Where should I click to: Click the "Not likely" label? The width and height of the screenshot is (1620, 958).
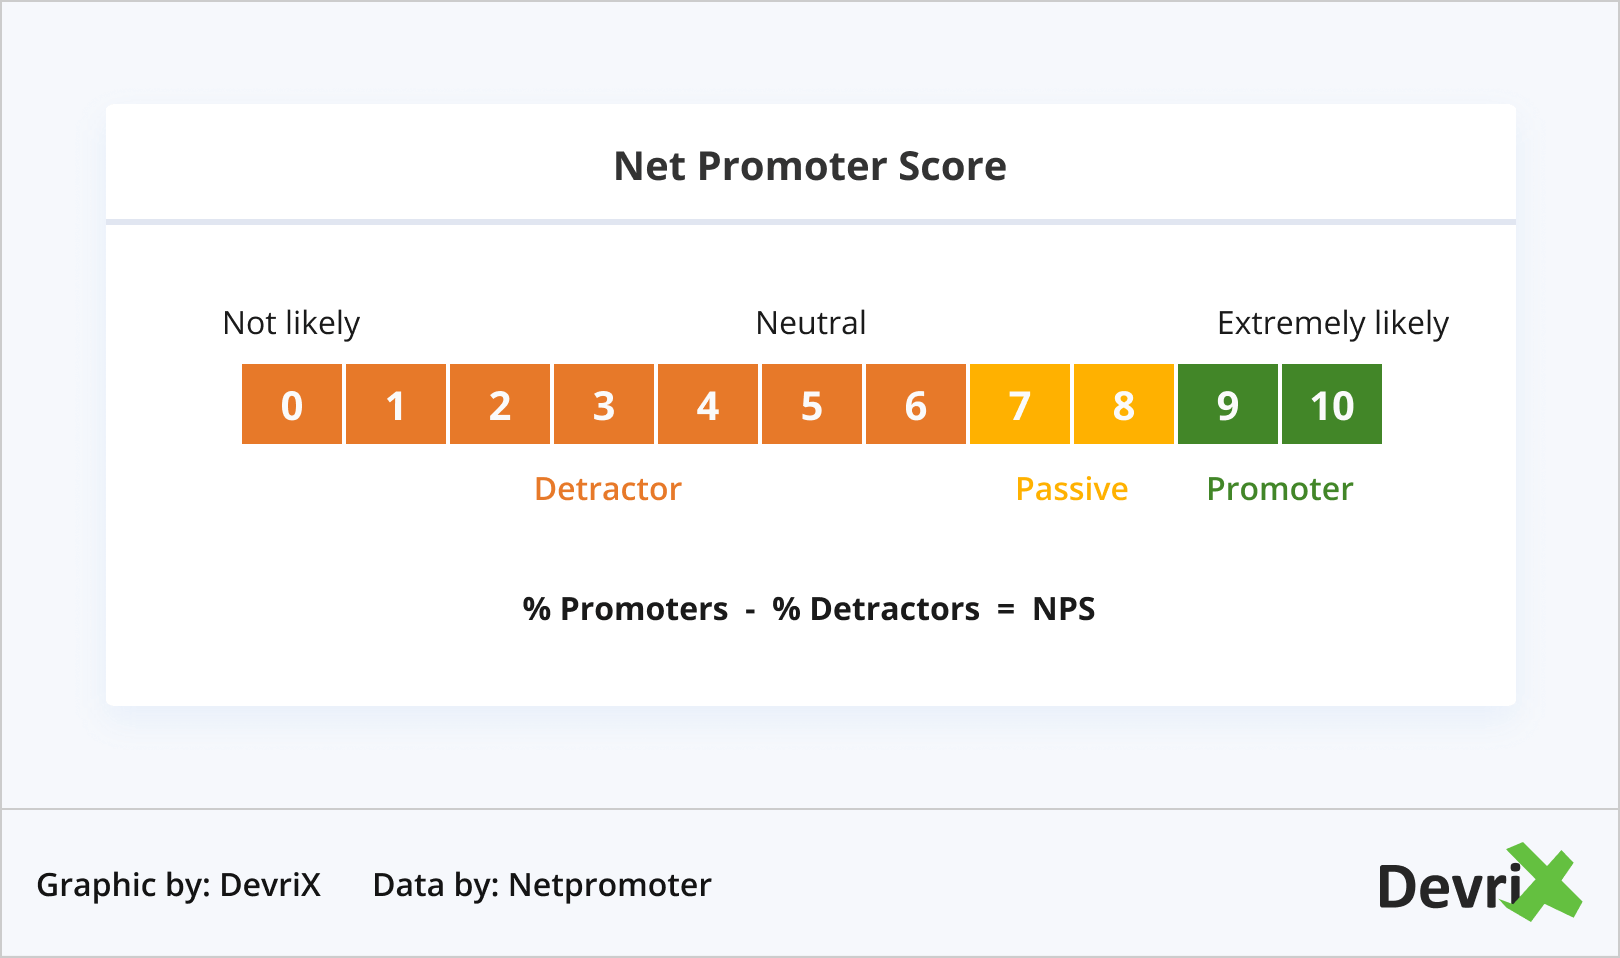click(x=291, y=323)
